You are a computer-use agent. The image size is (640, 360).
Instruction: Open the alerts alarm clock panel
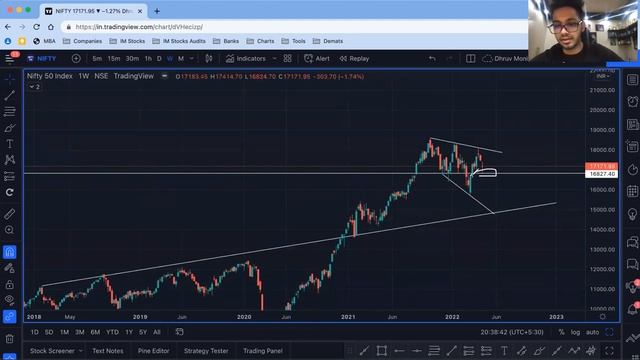pyautogui.click(x=632, y=102)
